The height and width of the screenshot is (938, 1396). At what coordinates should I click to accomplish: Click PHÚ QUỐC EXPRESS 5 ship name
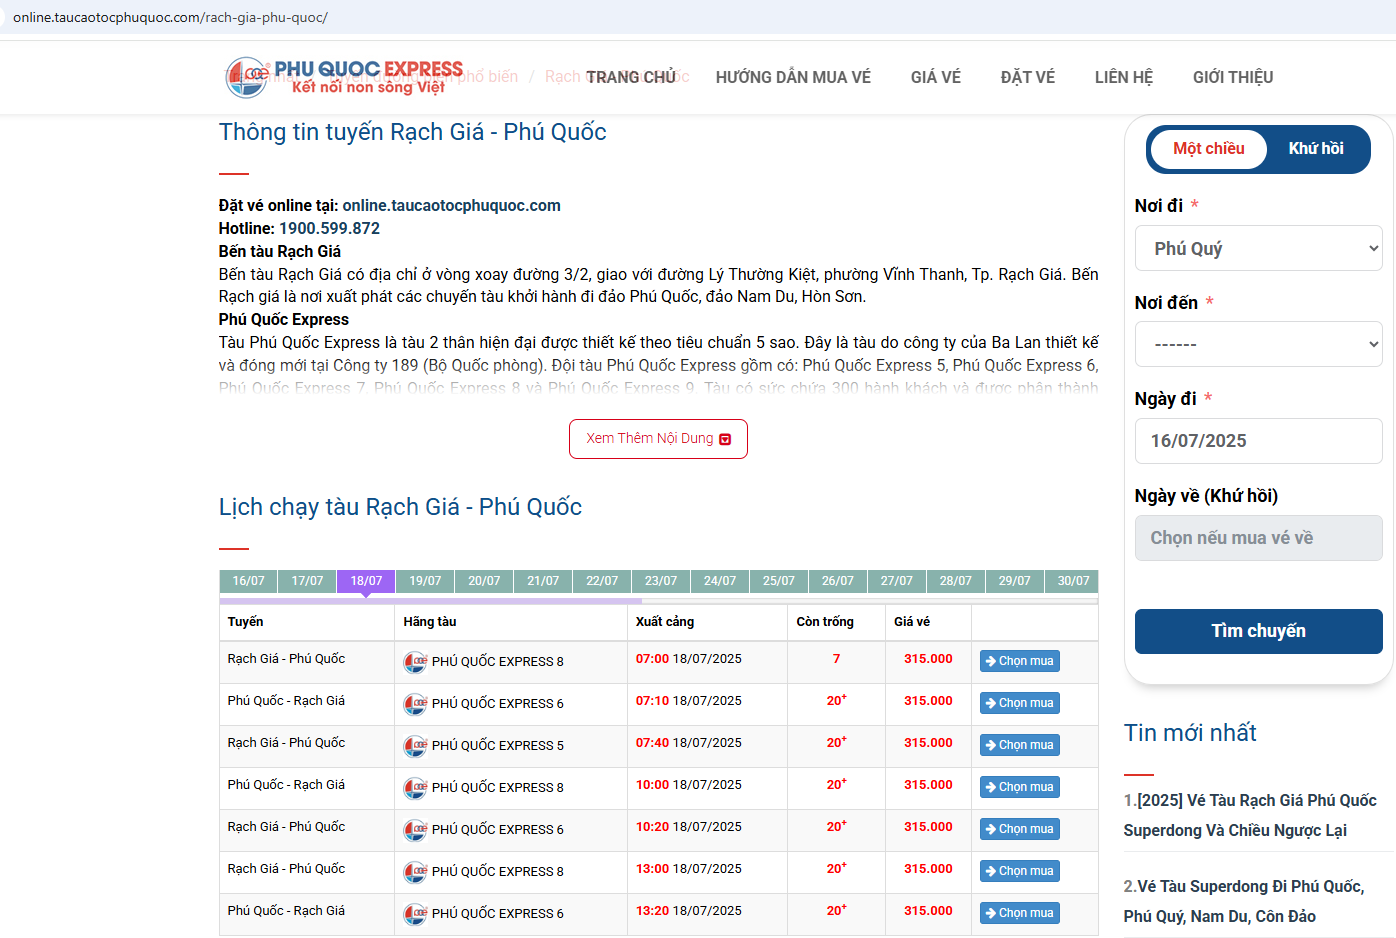(x=497, y=746)
